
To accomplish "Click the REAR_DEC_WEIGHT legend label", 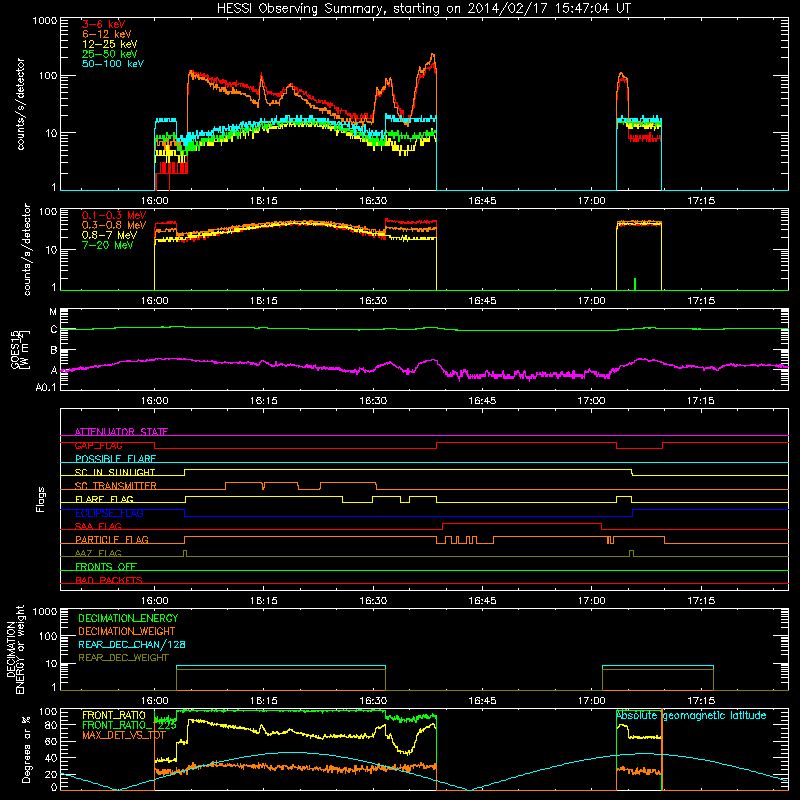I will pyautogui.click(x=123, y=658).
